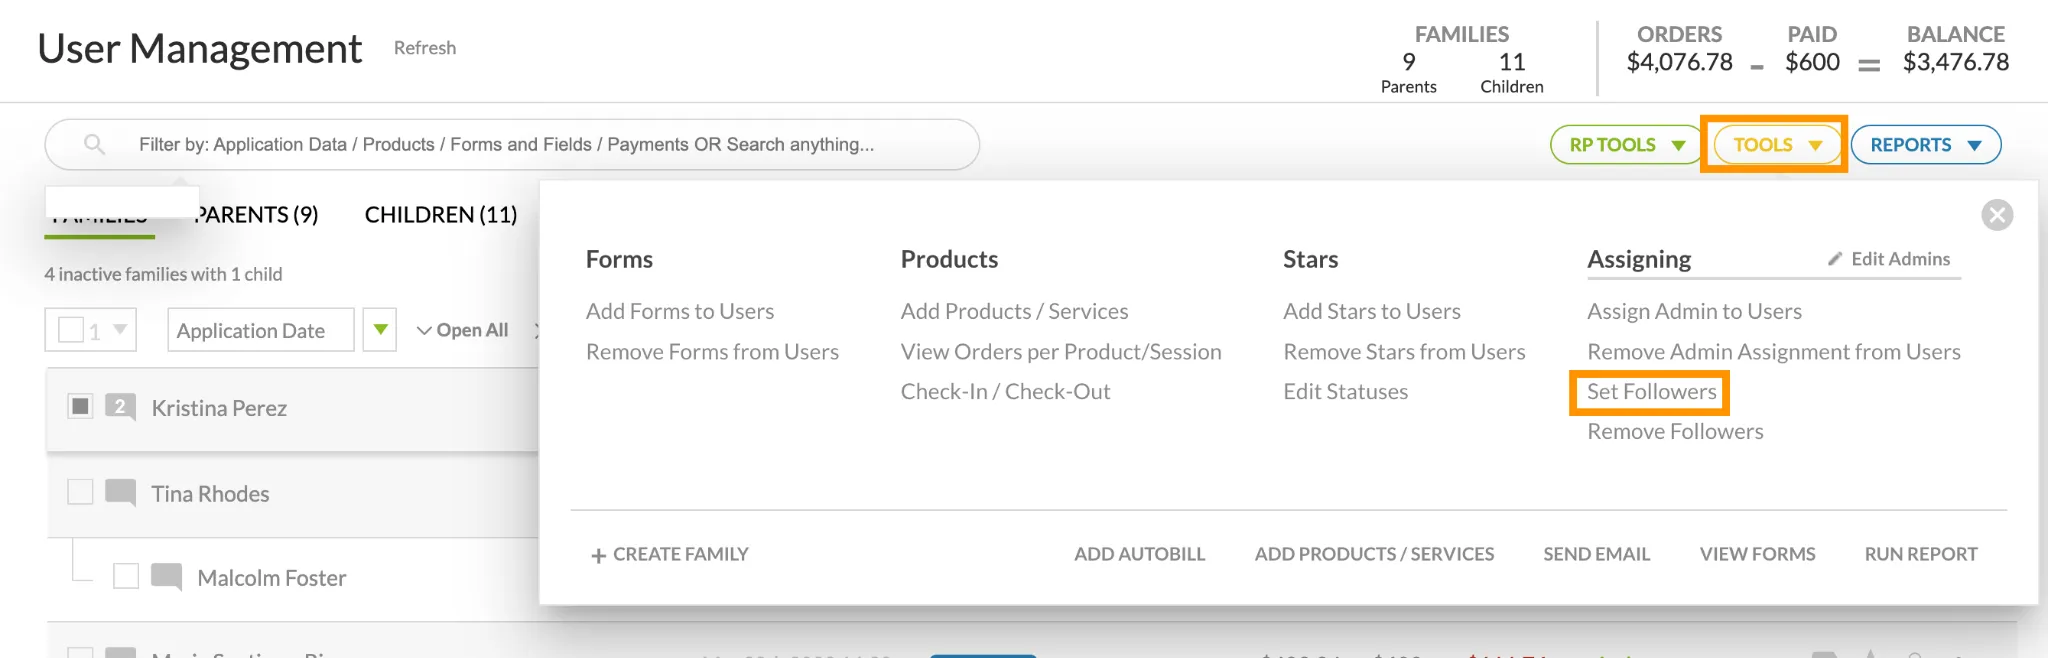Screen dimensions: 2048x658
Task: Switch to the Children (11) tab
Action: coord(441,215)
